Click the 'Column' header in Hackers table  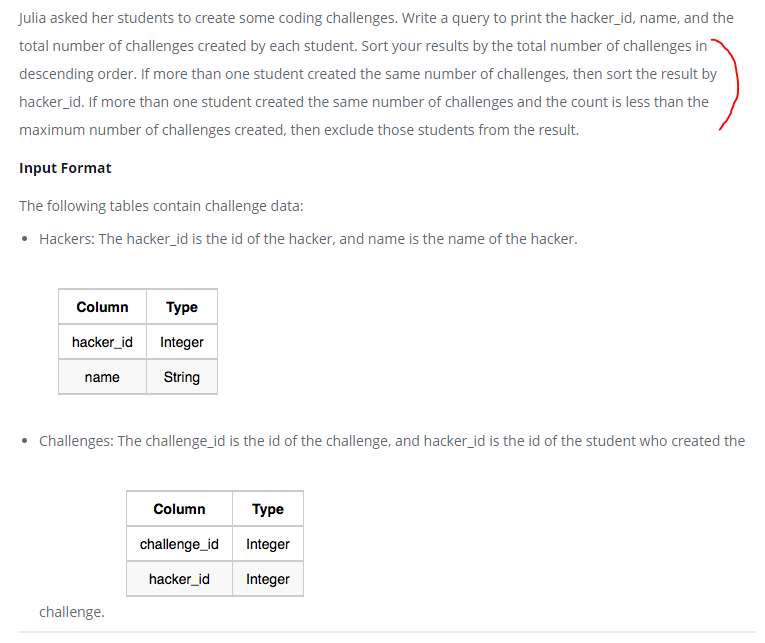pos(102,307)
